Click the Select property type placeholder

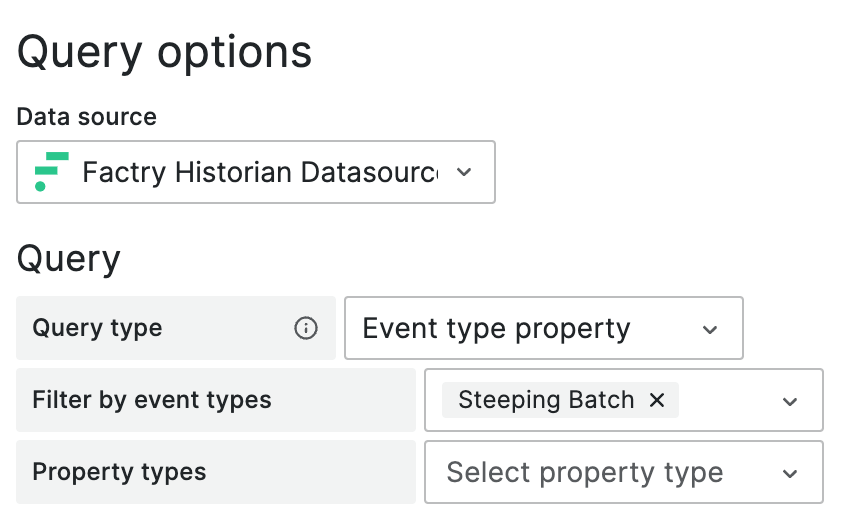tap(585, 473)
